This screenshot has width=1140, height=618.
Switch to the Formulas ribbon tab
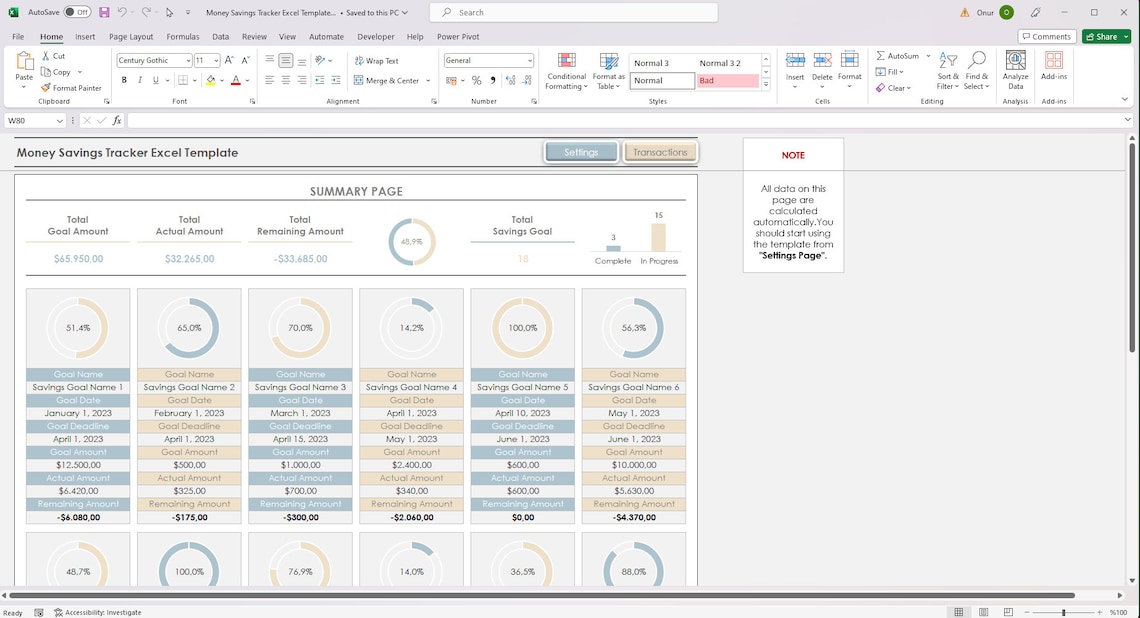click(182, 36)
